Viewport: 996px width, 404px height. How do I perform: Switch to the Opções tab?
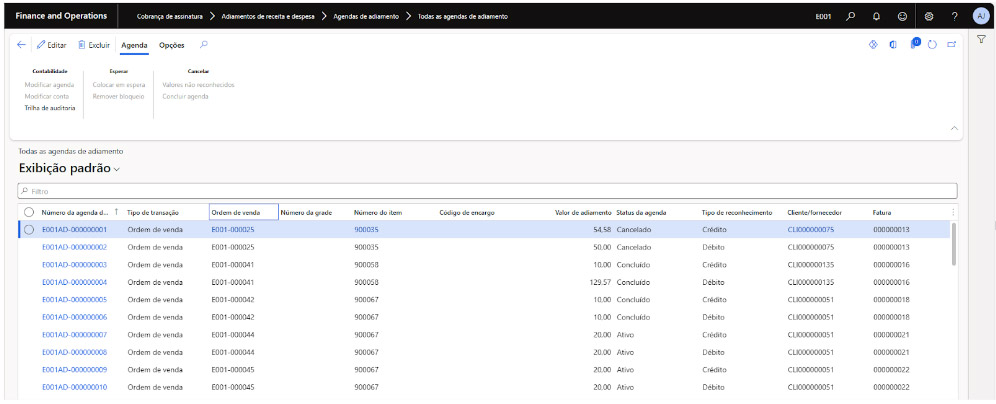[x=171, y=45]
